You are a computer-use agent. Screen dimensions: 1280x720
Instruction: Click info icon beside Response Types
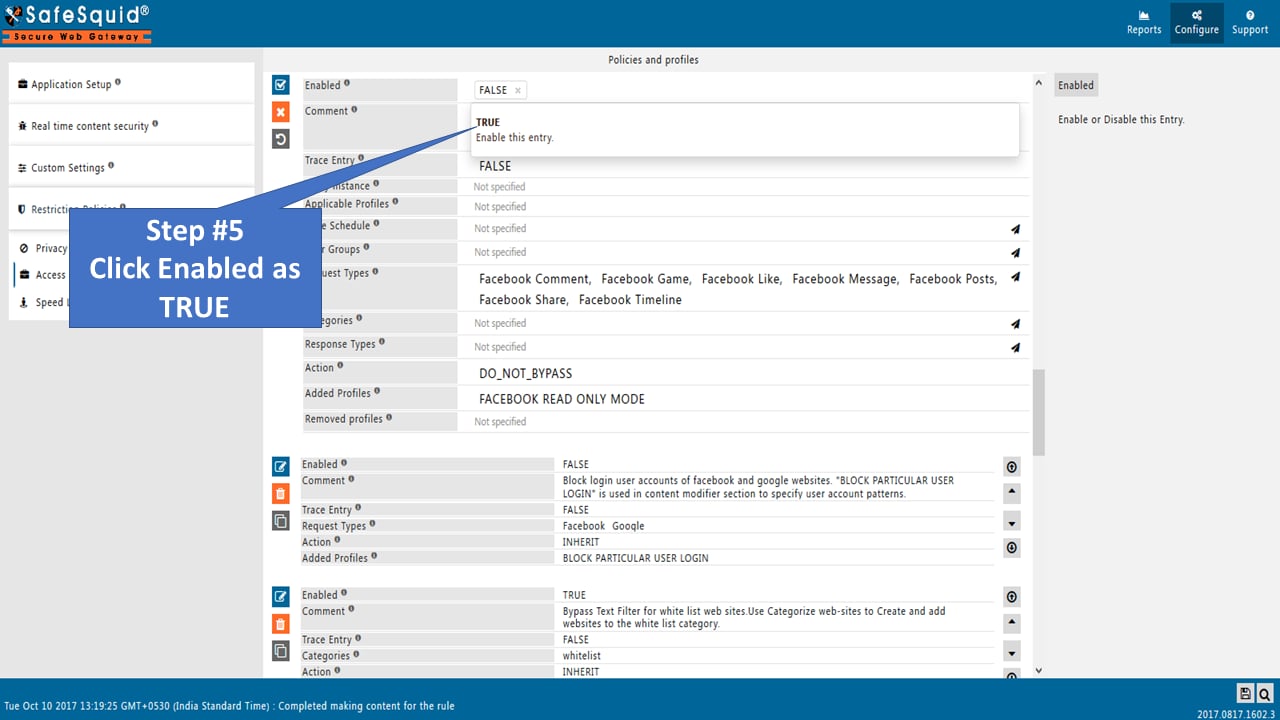coord(382,342)
